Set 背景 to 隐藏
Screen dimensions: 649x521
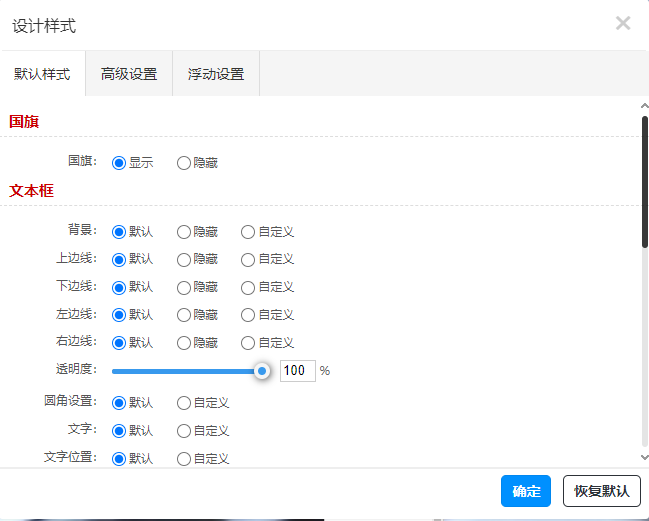pyautogui.click(x=184, y=232)
